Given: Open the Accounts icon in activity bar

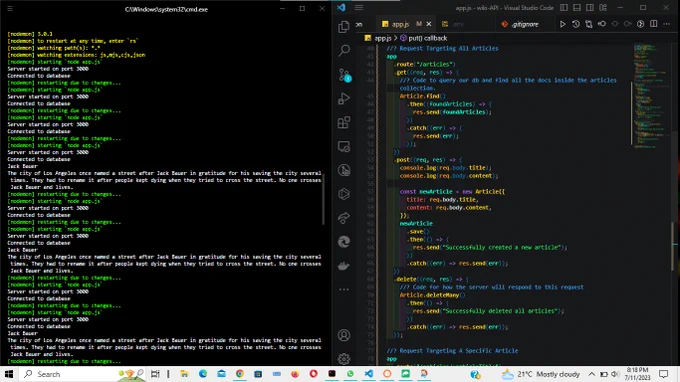Looking at the screenshot, I should pos(344,335).
